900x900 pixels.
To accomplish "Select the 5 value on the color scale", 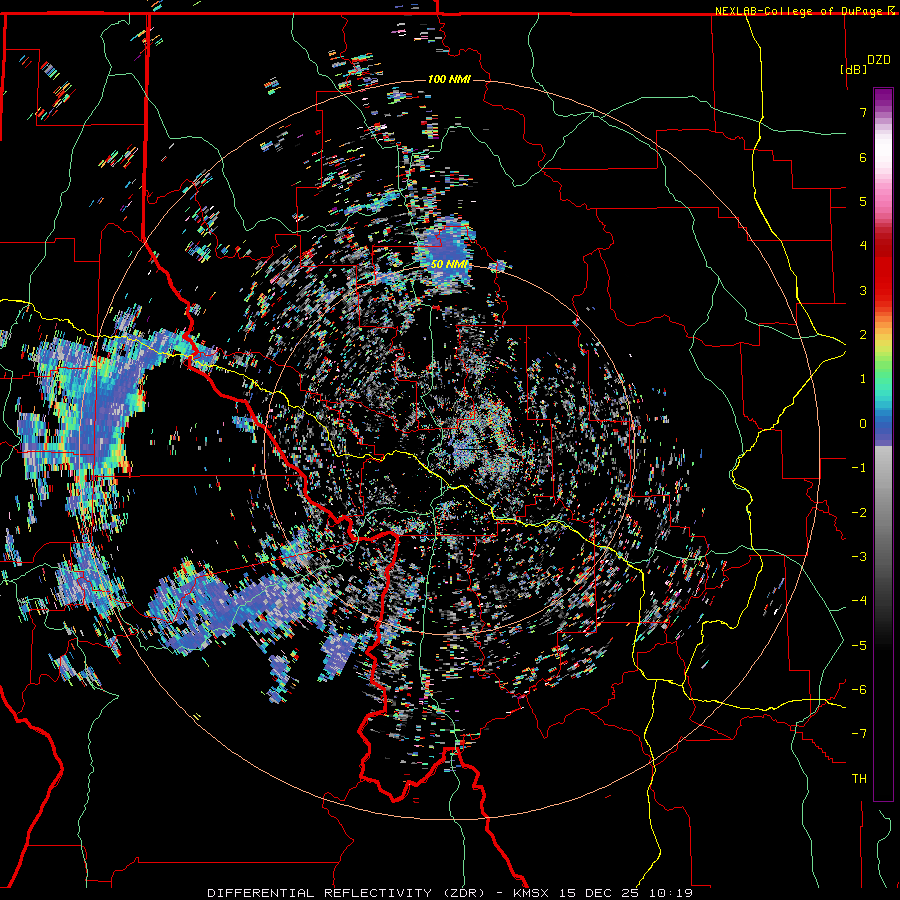I will [x=863, y=201].
